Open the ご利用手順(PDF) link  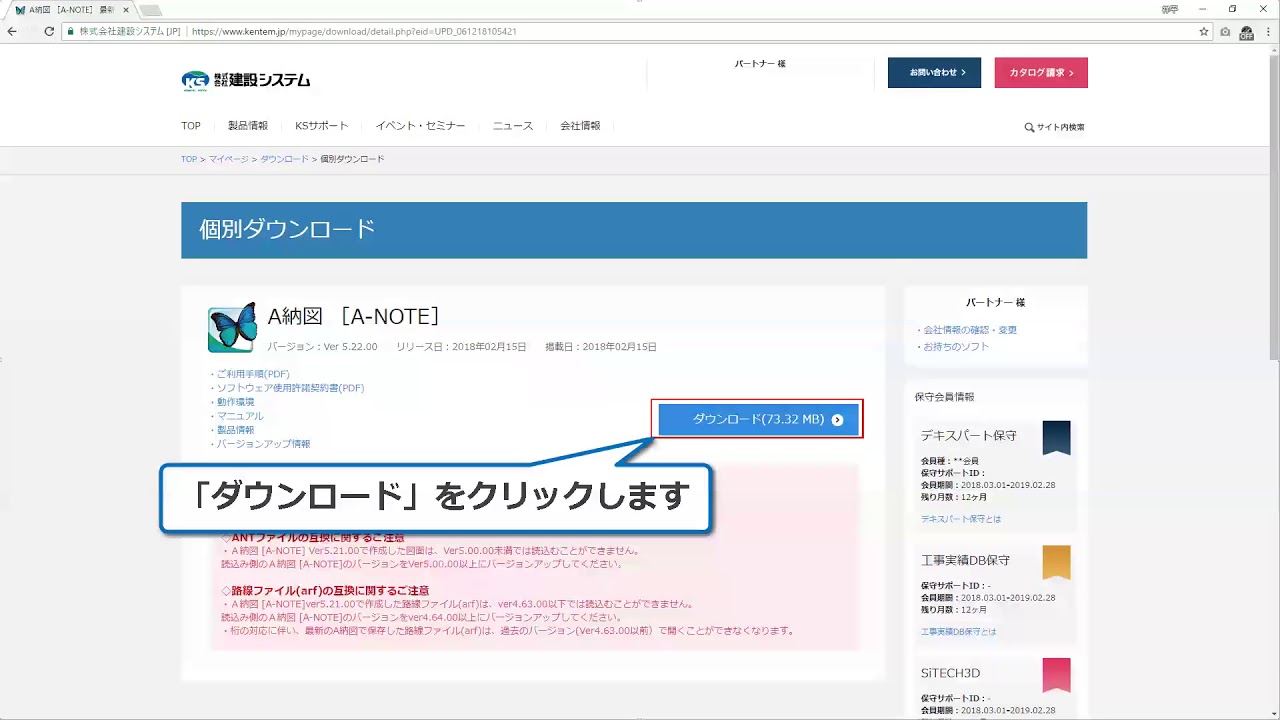(253, 374)
